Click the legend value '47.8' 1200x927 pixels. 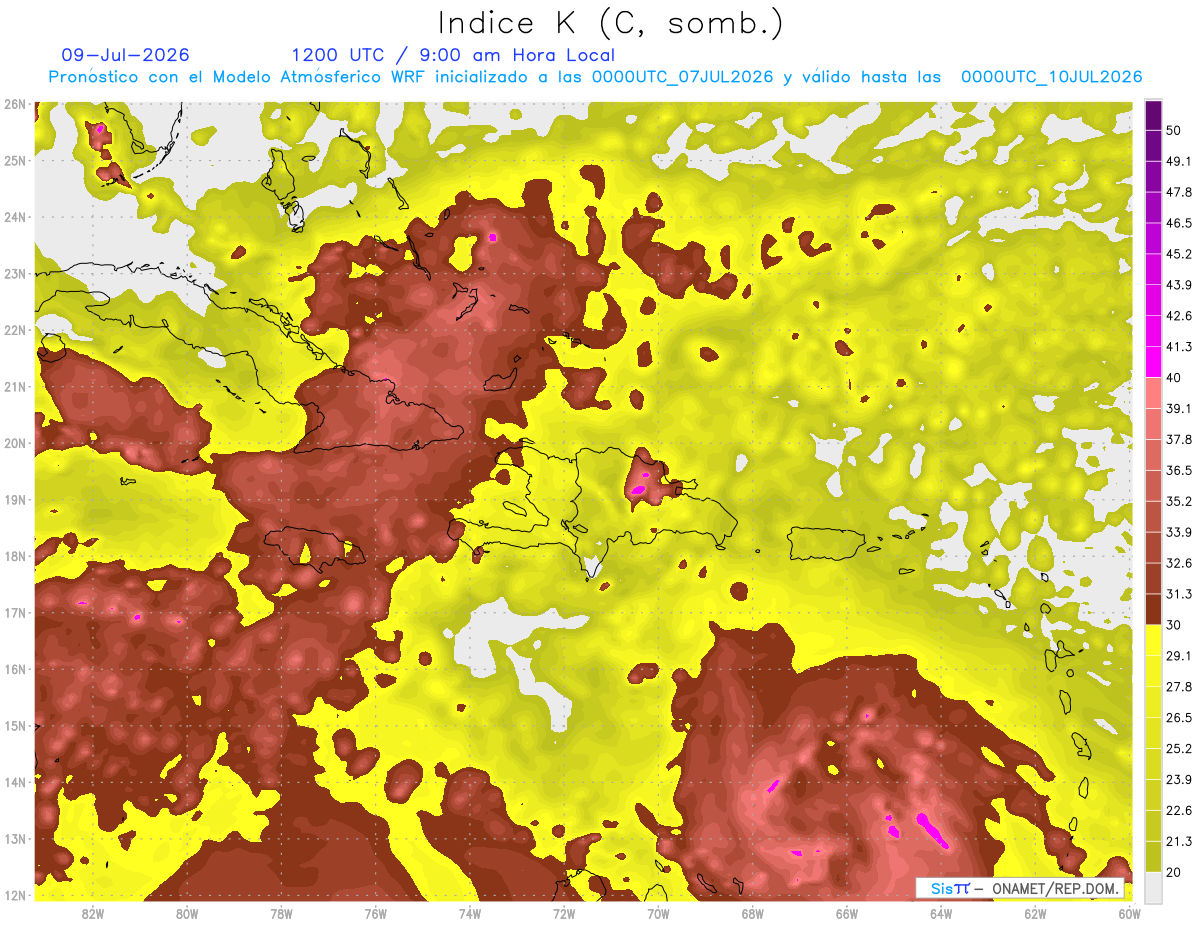(x=1178, y=192)
